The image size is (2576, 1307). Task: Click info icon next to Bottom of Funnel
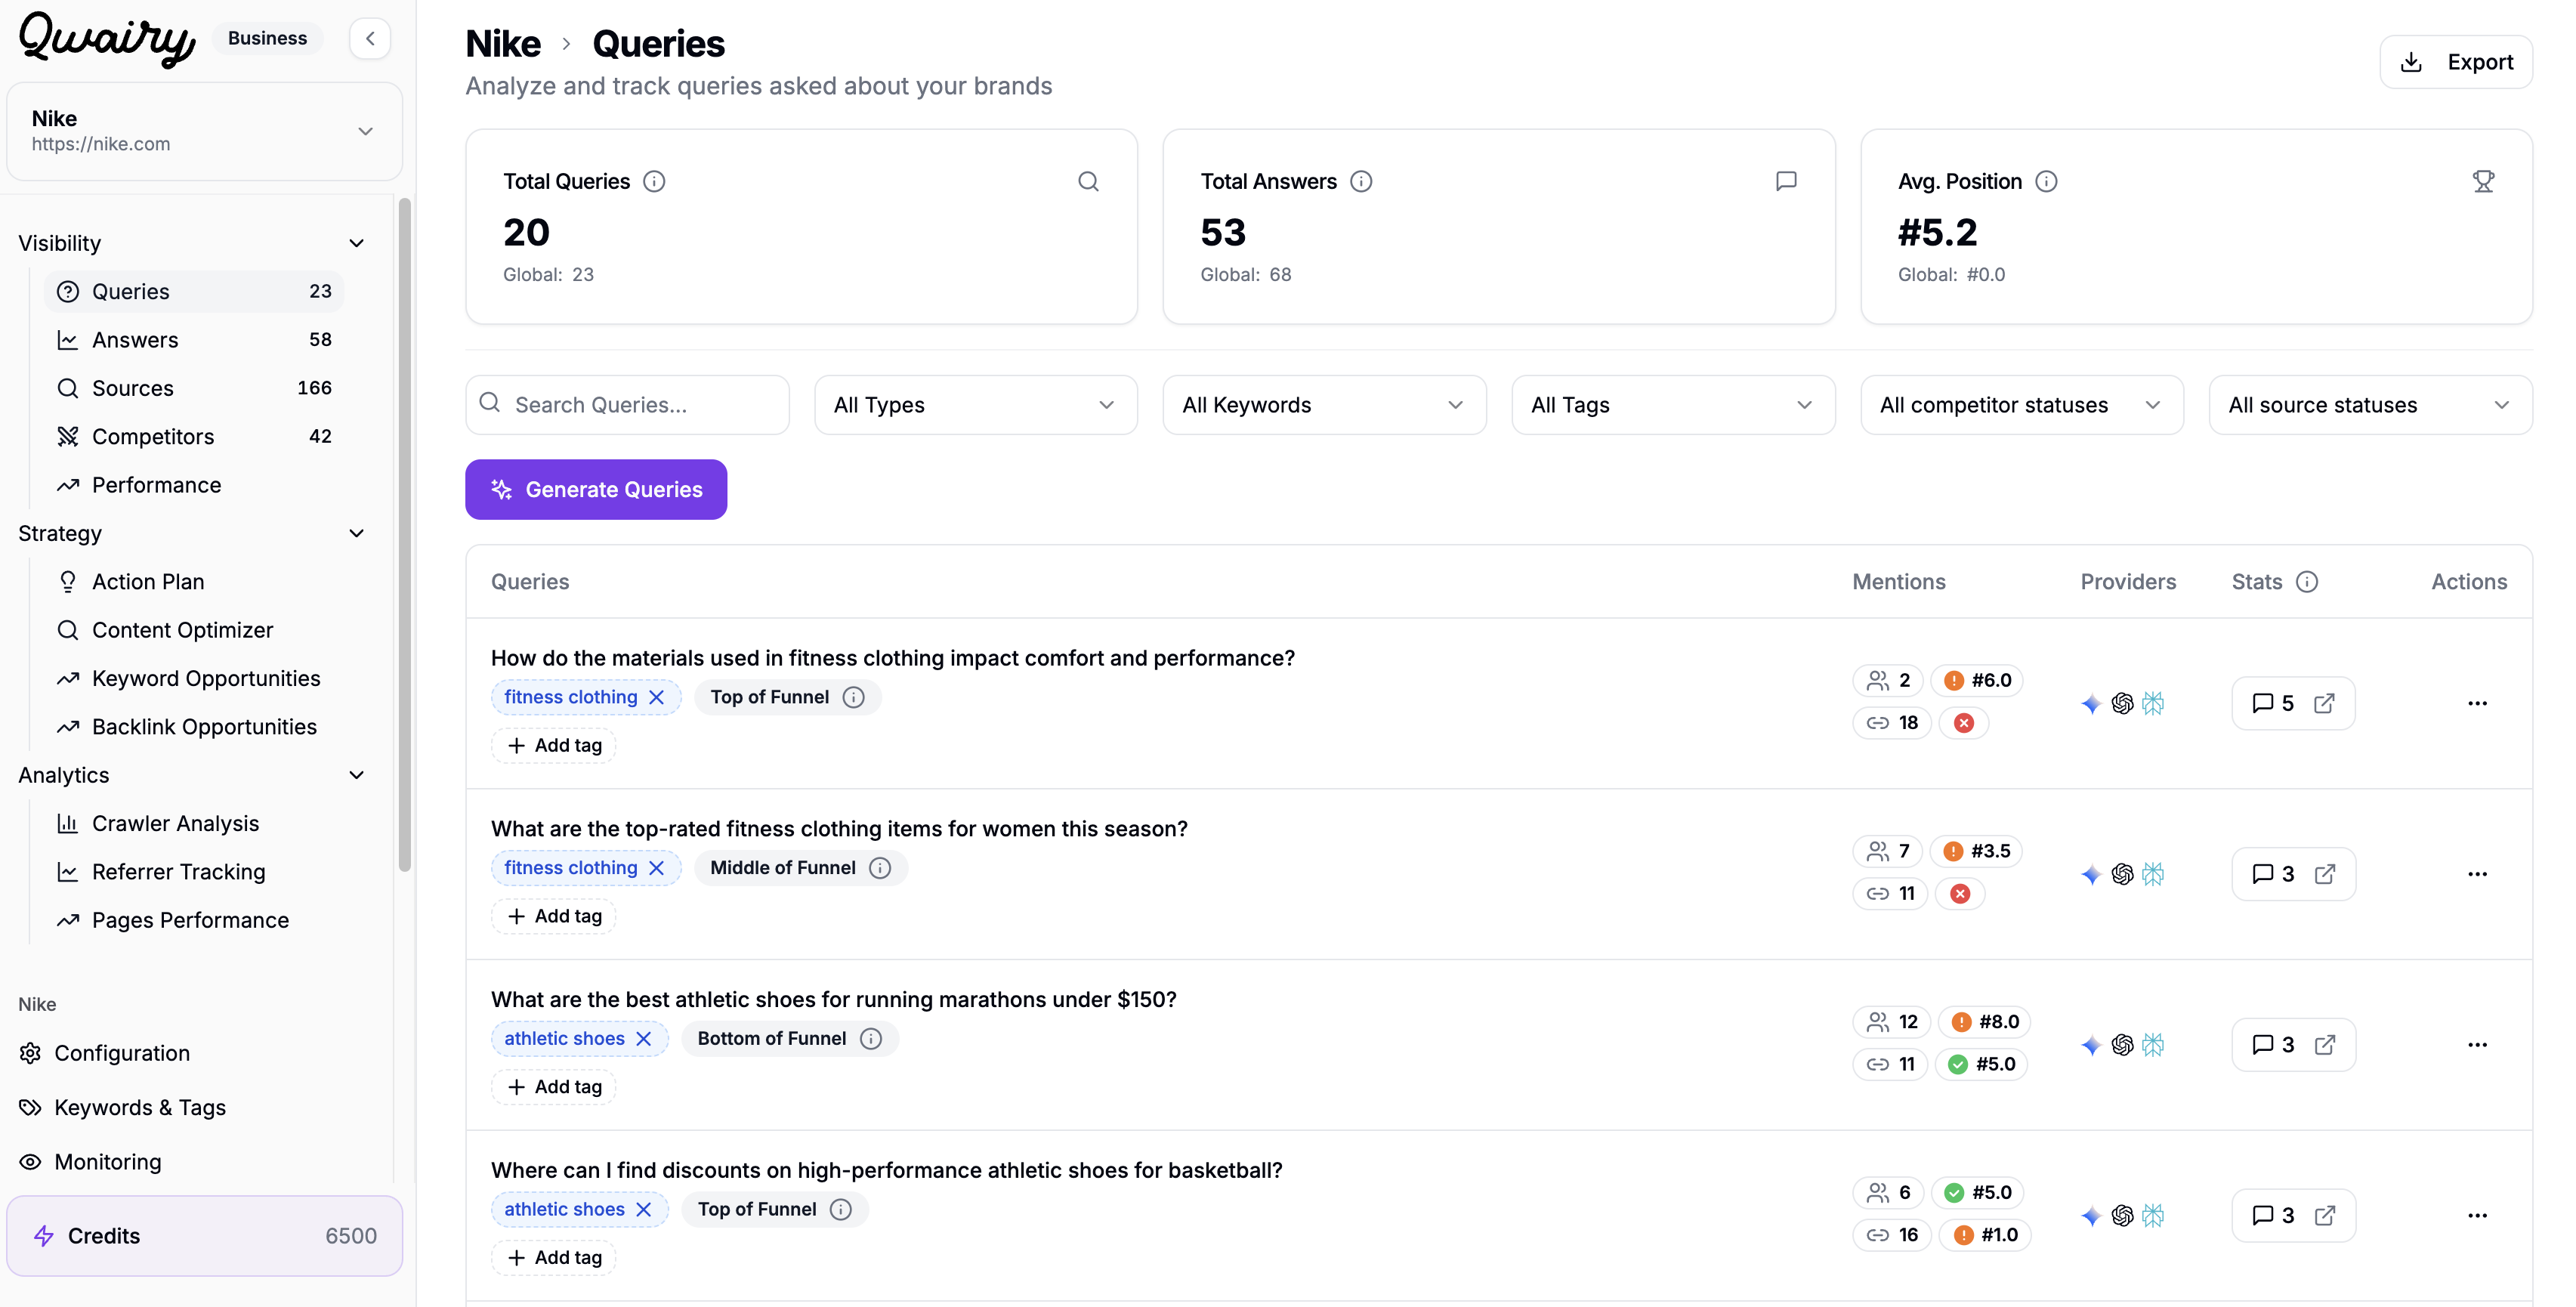tap(871, 1039)
